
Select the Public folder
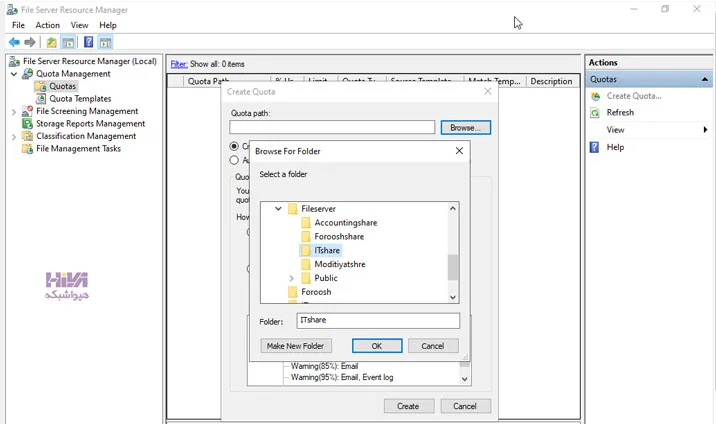pos(326,278)
